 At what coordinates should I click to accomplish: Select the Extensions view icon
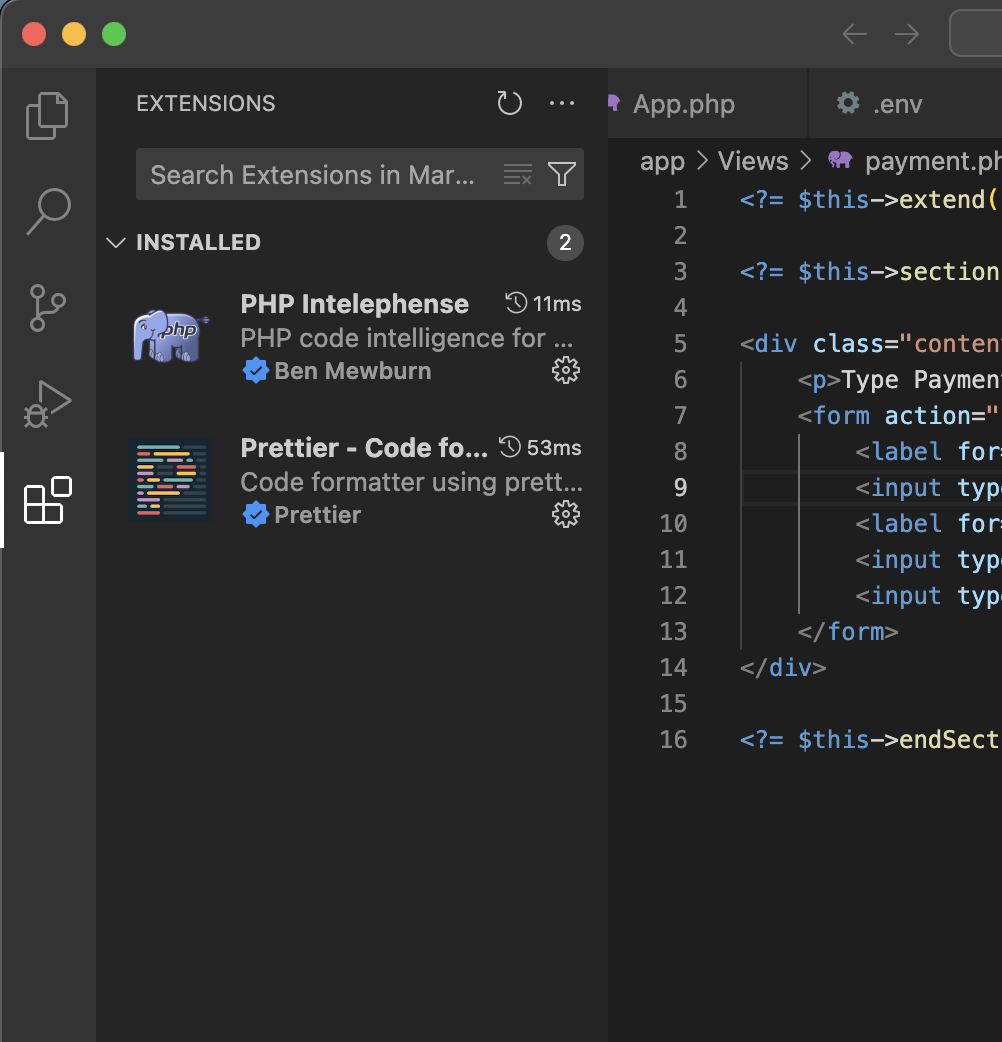click(48, 500)
